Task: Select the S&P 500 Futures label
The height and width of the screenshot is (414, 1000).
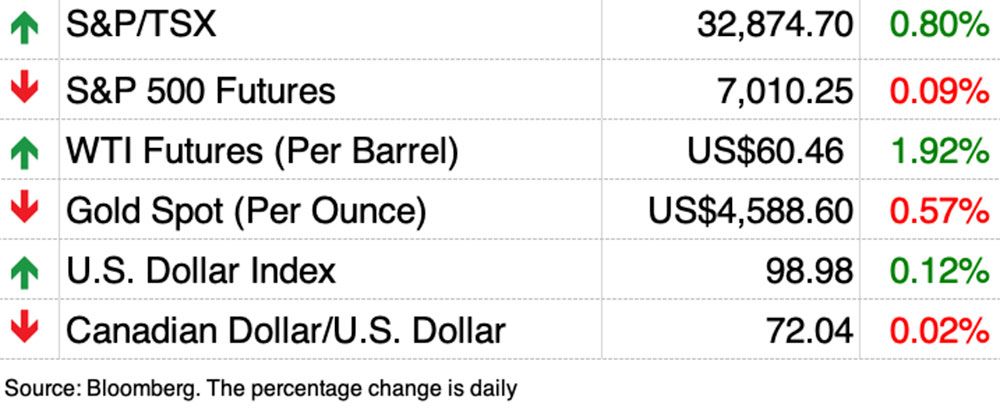Action: tap(200, 91)
